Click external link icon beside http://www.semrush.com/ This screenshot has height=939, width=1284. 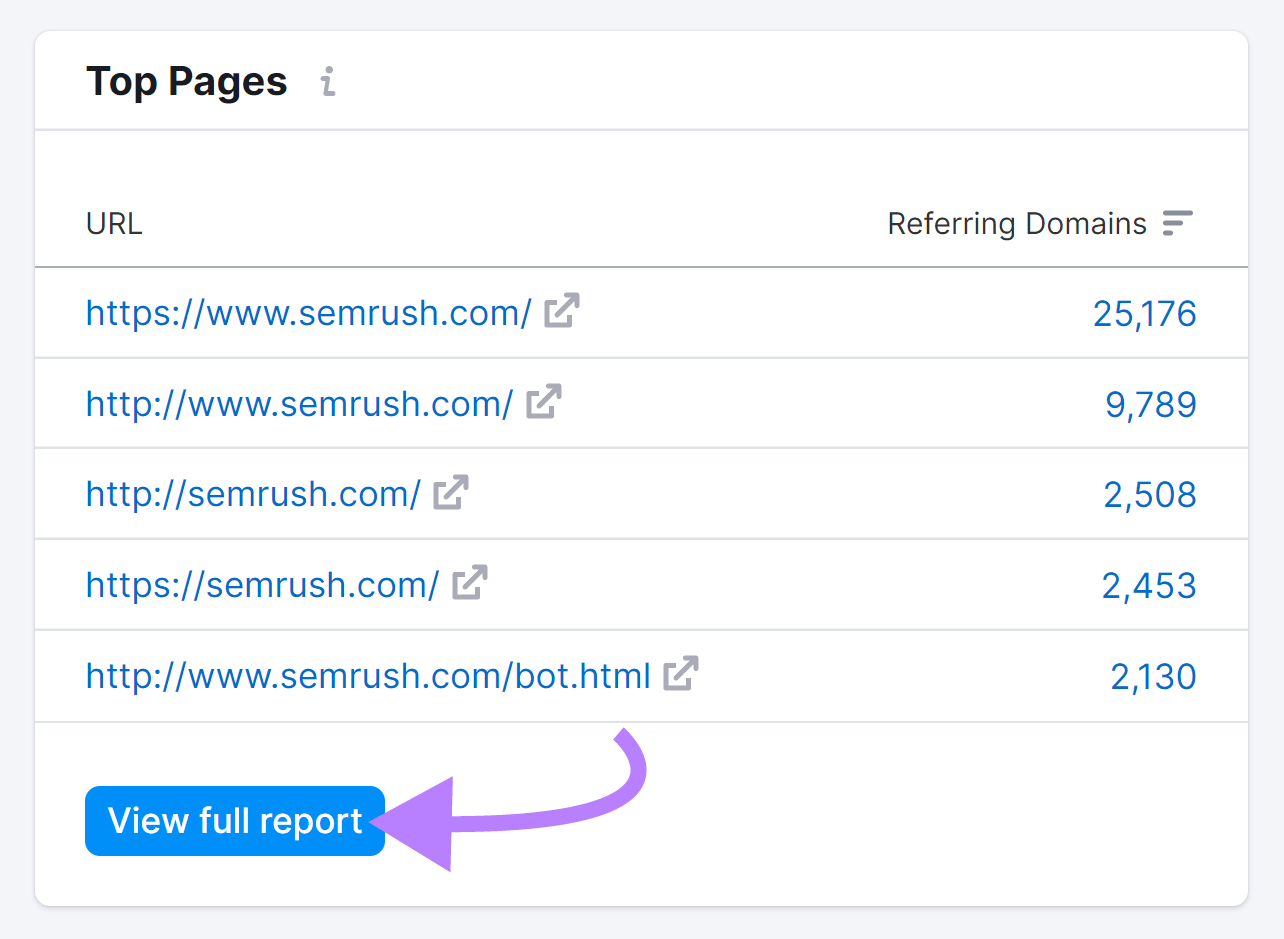(x=542, y=403)
